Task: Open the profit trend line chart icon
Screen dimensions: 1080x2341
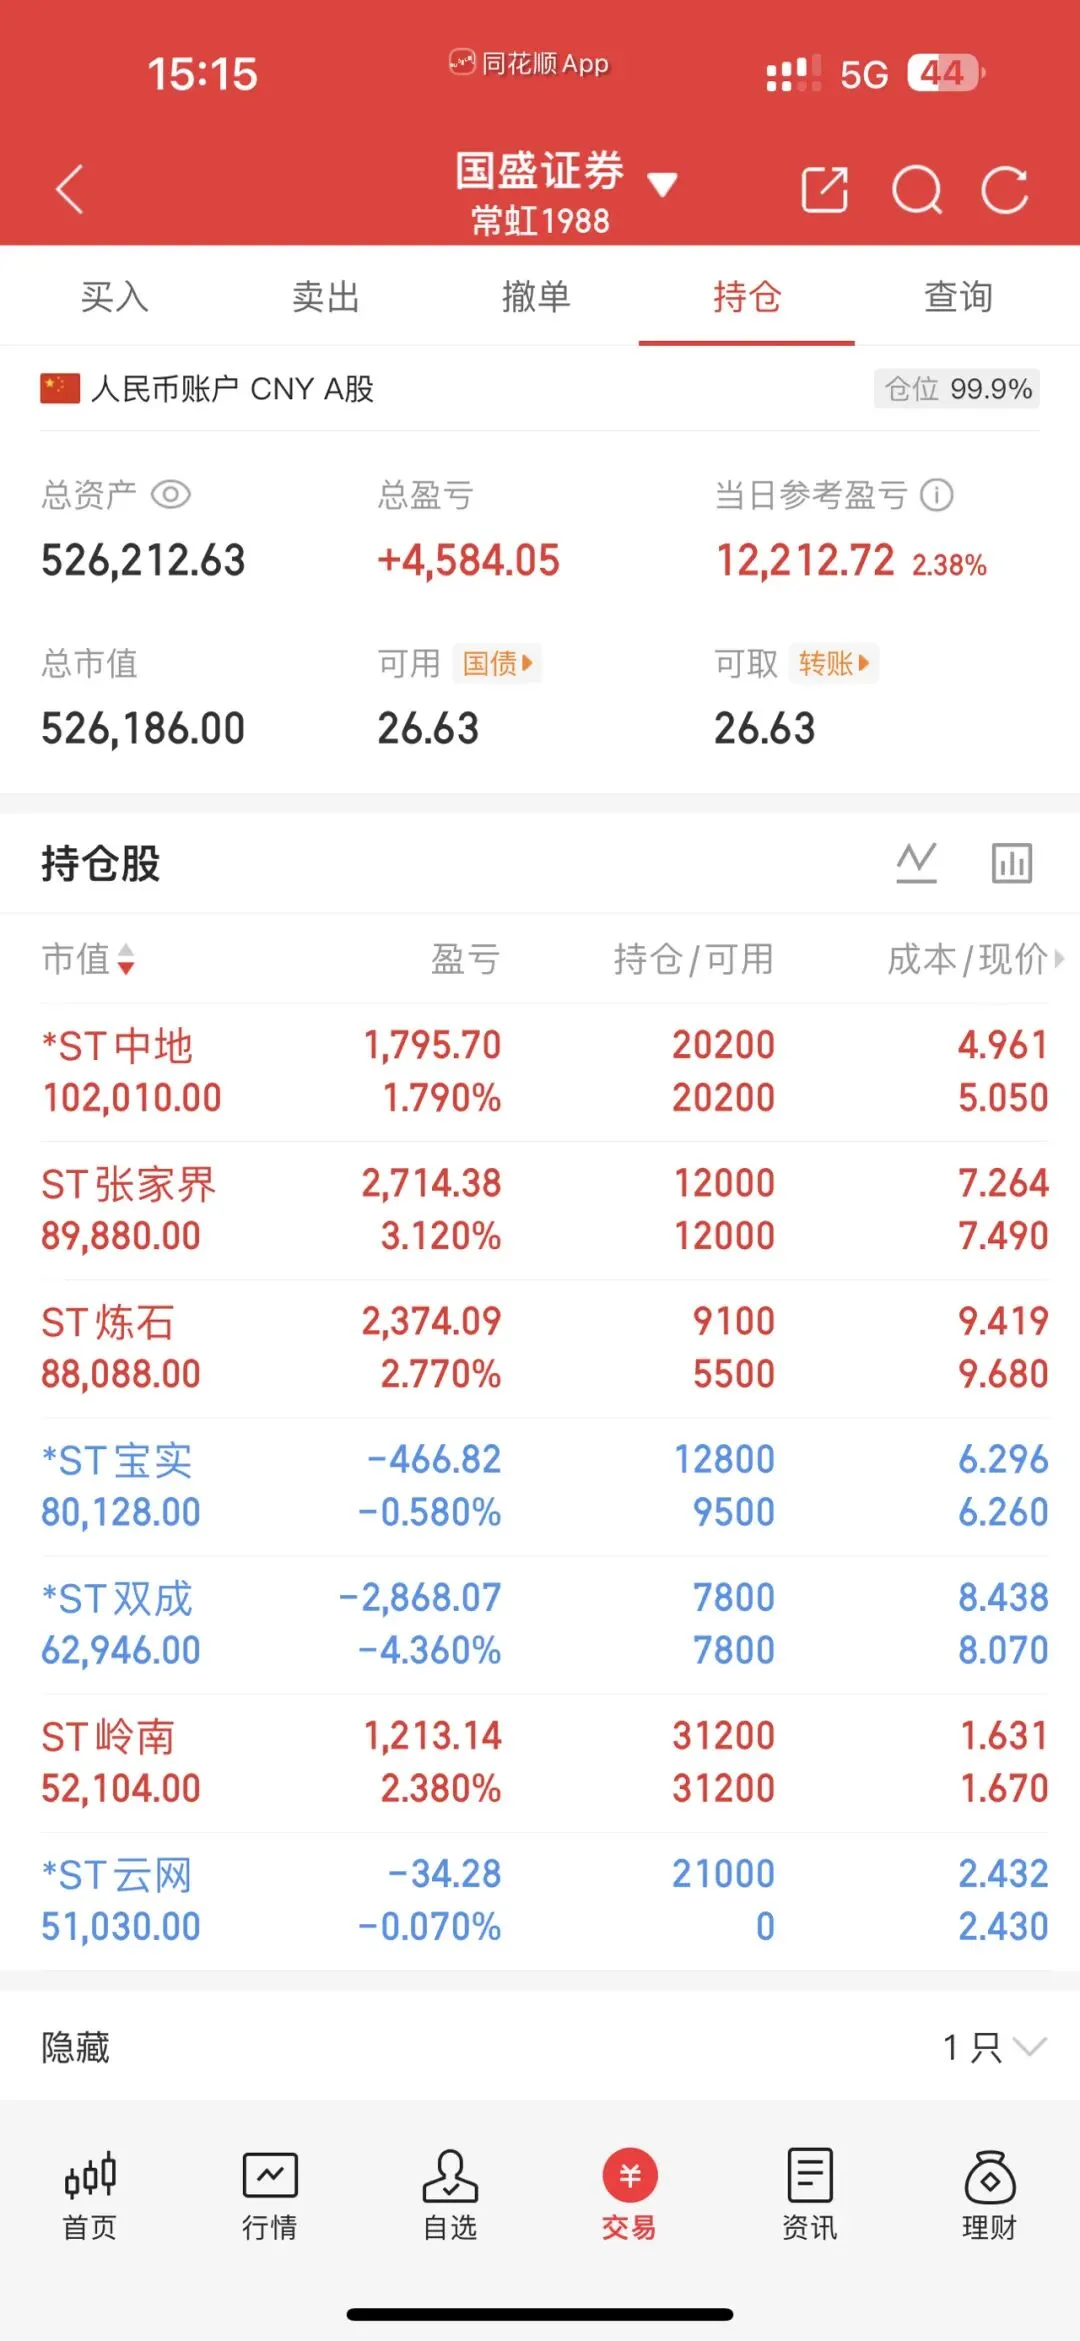Action: coord(916,863)
